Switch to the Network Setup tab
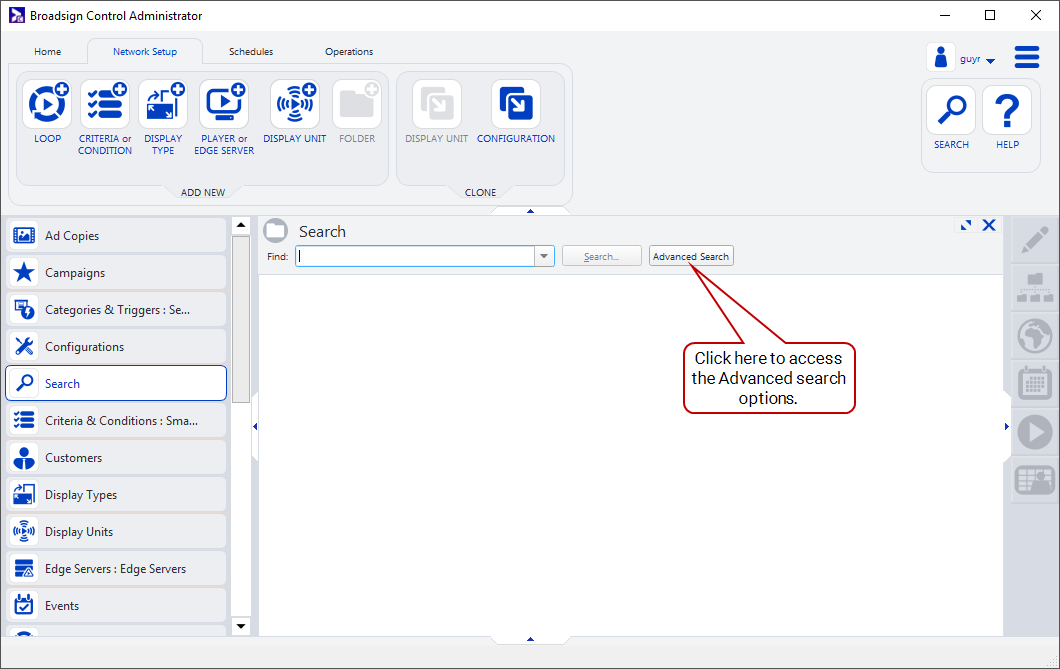This screenshot has width=1060, height=669. pos(145,51)
